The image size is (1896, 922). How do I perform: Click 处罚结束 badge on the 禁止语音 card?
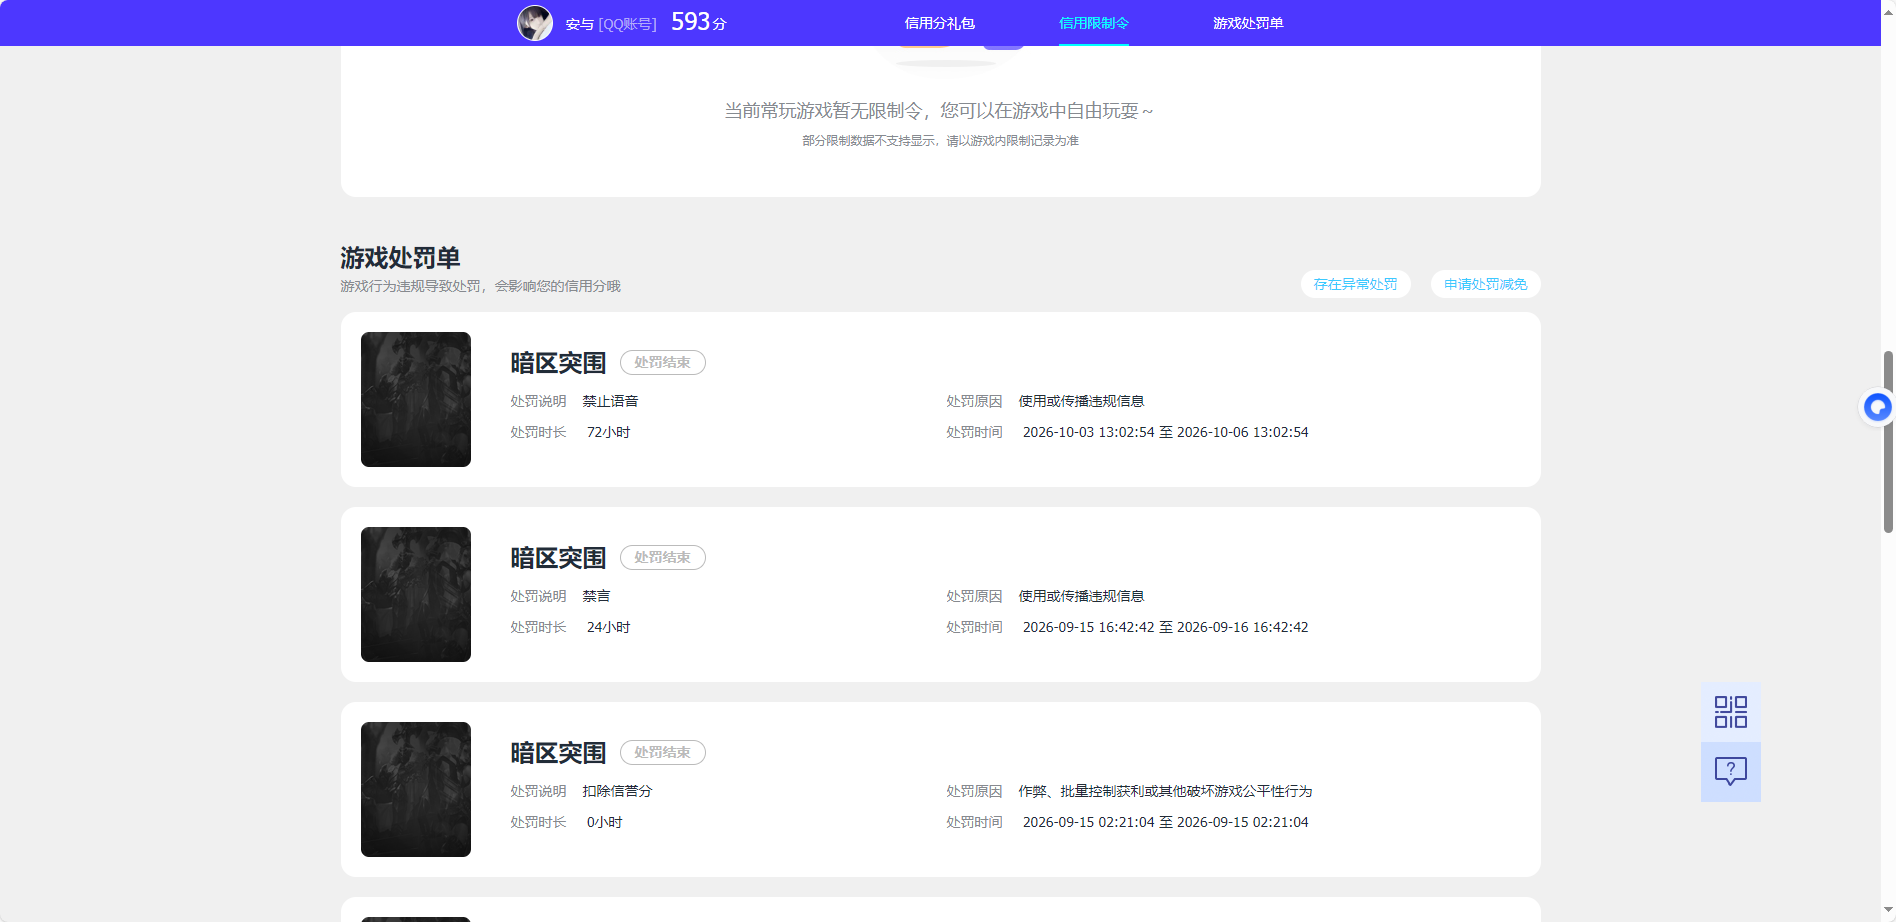(x=662, y=362)
